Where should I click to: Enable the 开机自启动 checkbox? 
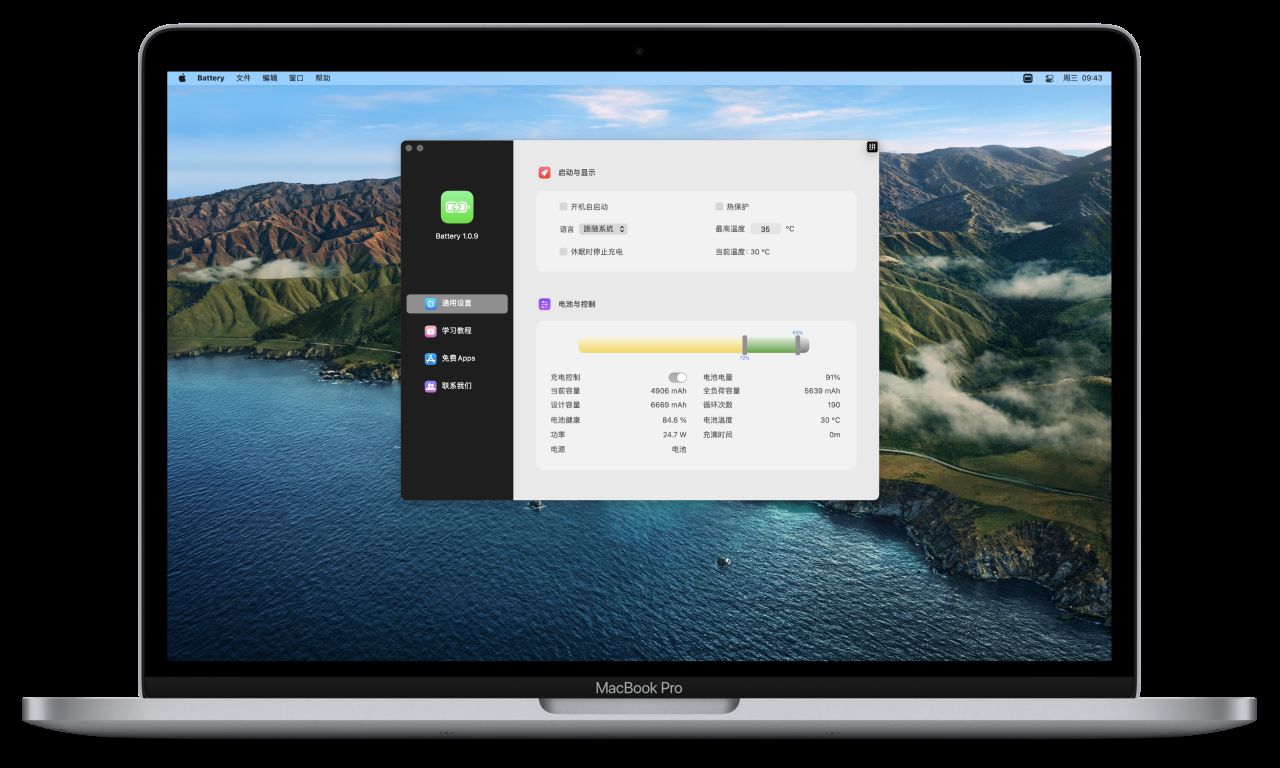coord(563,207)
